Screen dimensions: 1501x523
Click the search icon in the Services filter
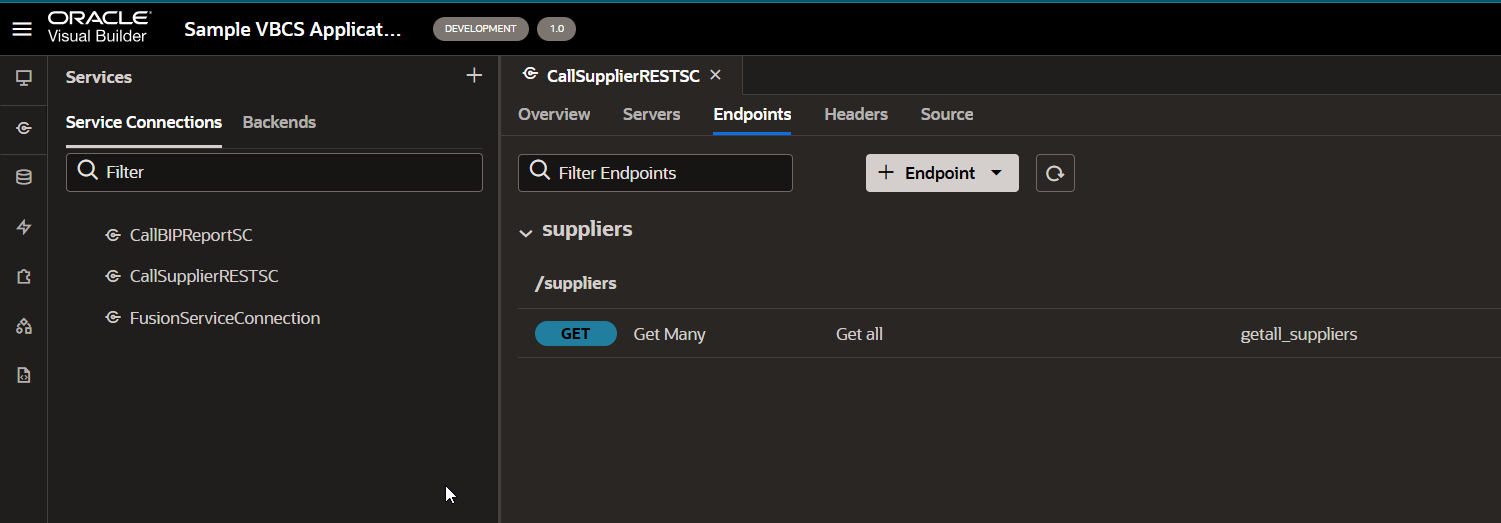tap(88, 171)
